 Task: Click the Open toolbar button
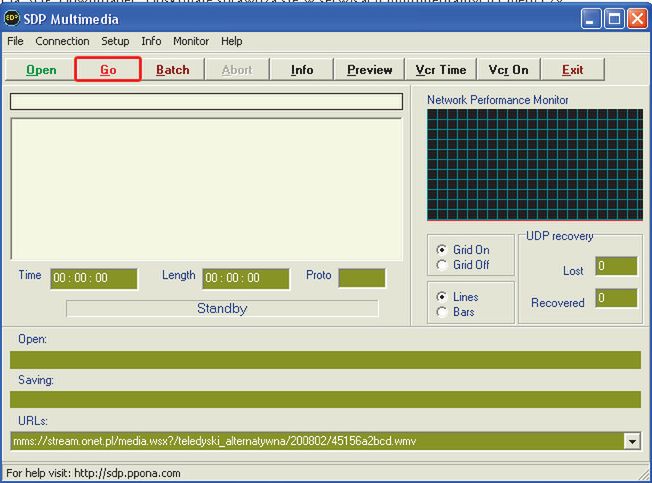(x=41, y=69)
